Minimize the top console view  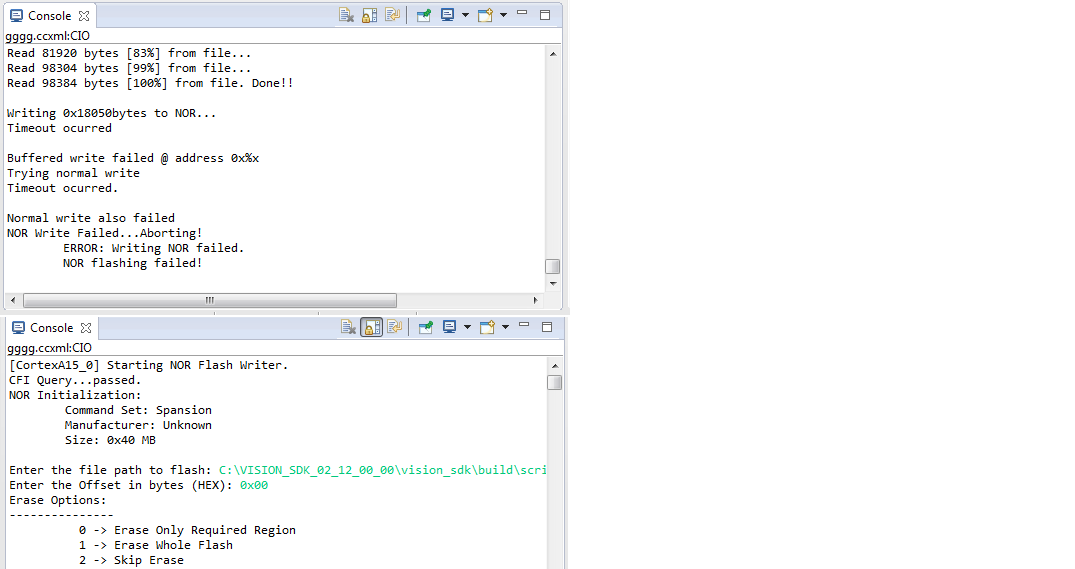click(x=522, y=13)
